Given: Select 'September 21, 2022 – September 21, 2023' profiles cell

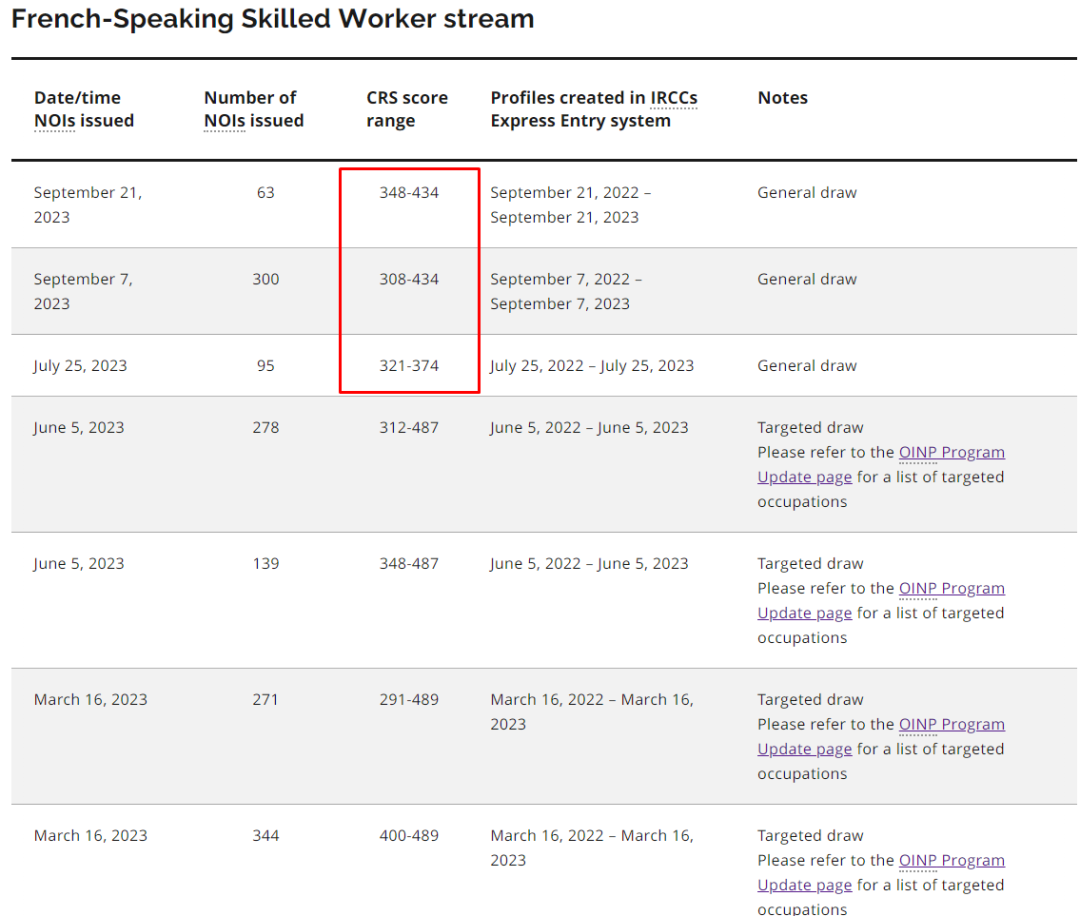Looking at the screenshot, I should tap(571, 205).
